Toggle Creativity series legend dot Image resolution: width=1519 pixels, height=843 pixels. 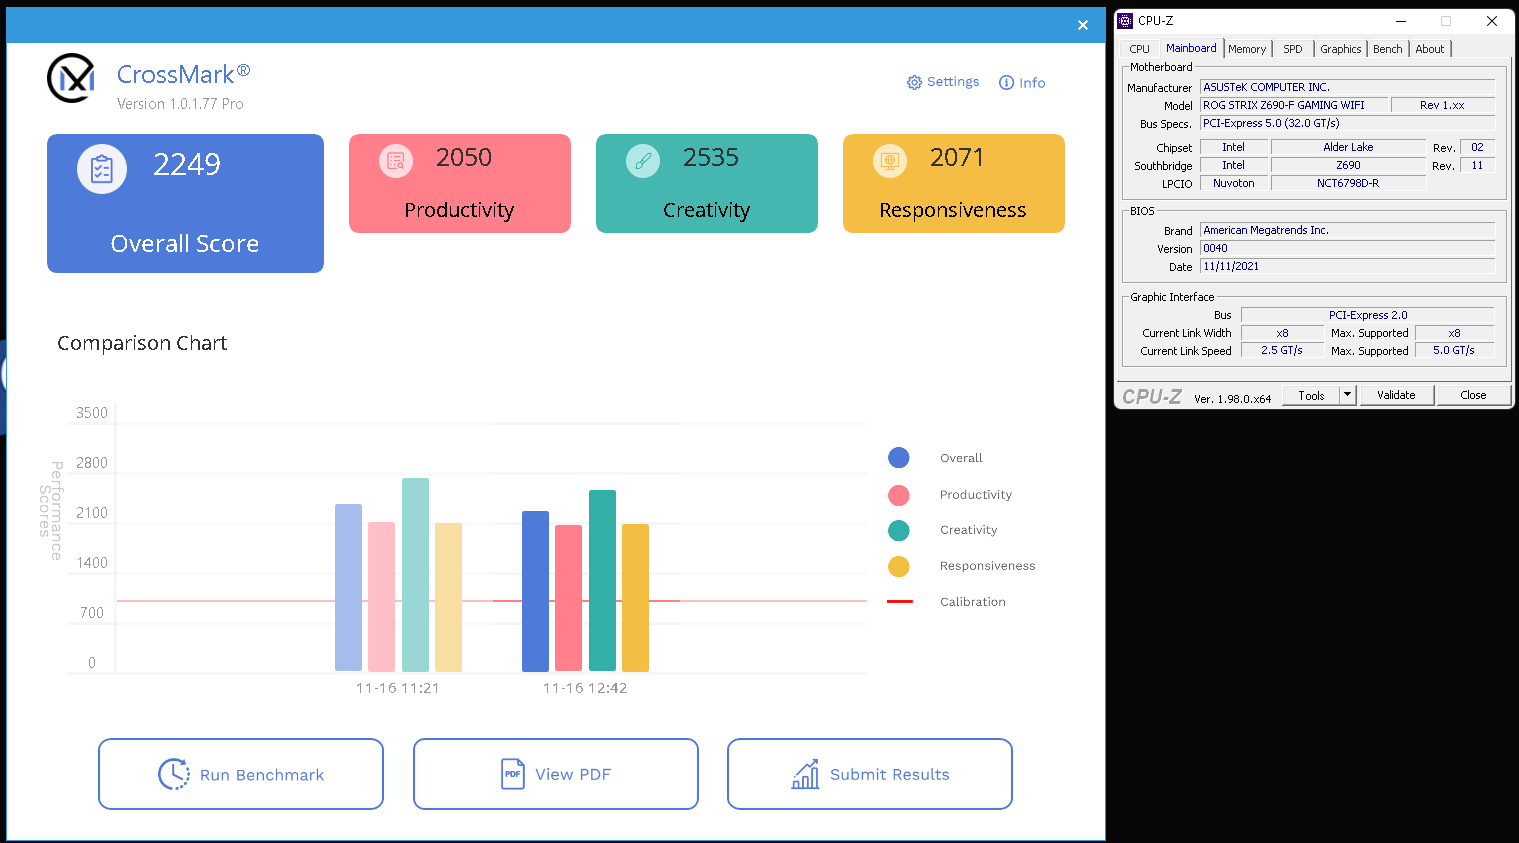(899, 530)
